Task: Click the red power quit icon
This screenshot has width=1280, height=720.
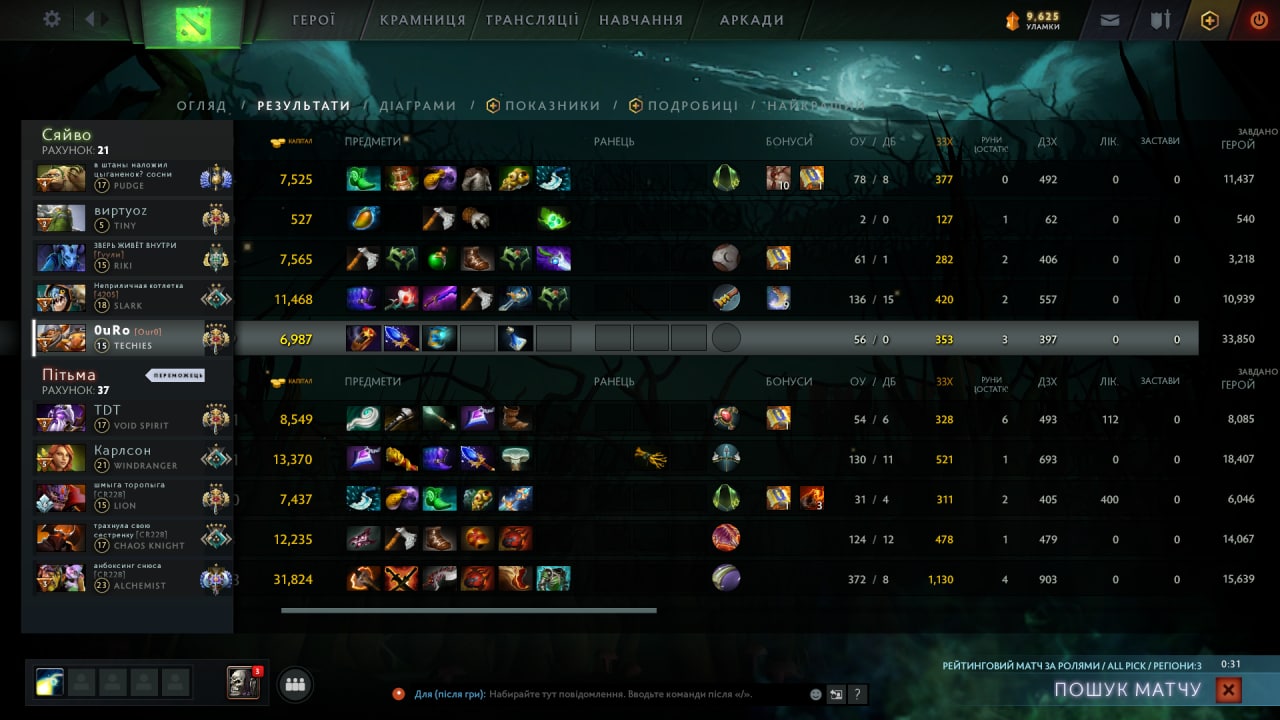Action: (1259, 20)
